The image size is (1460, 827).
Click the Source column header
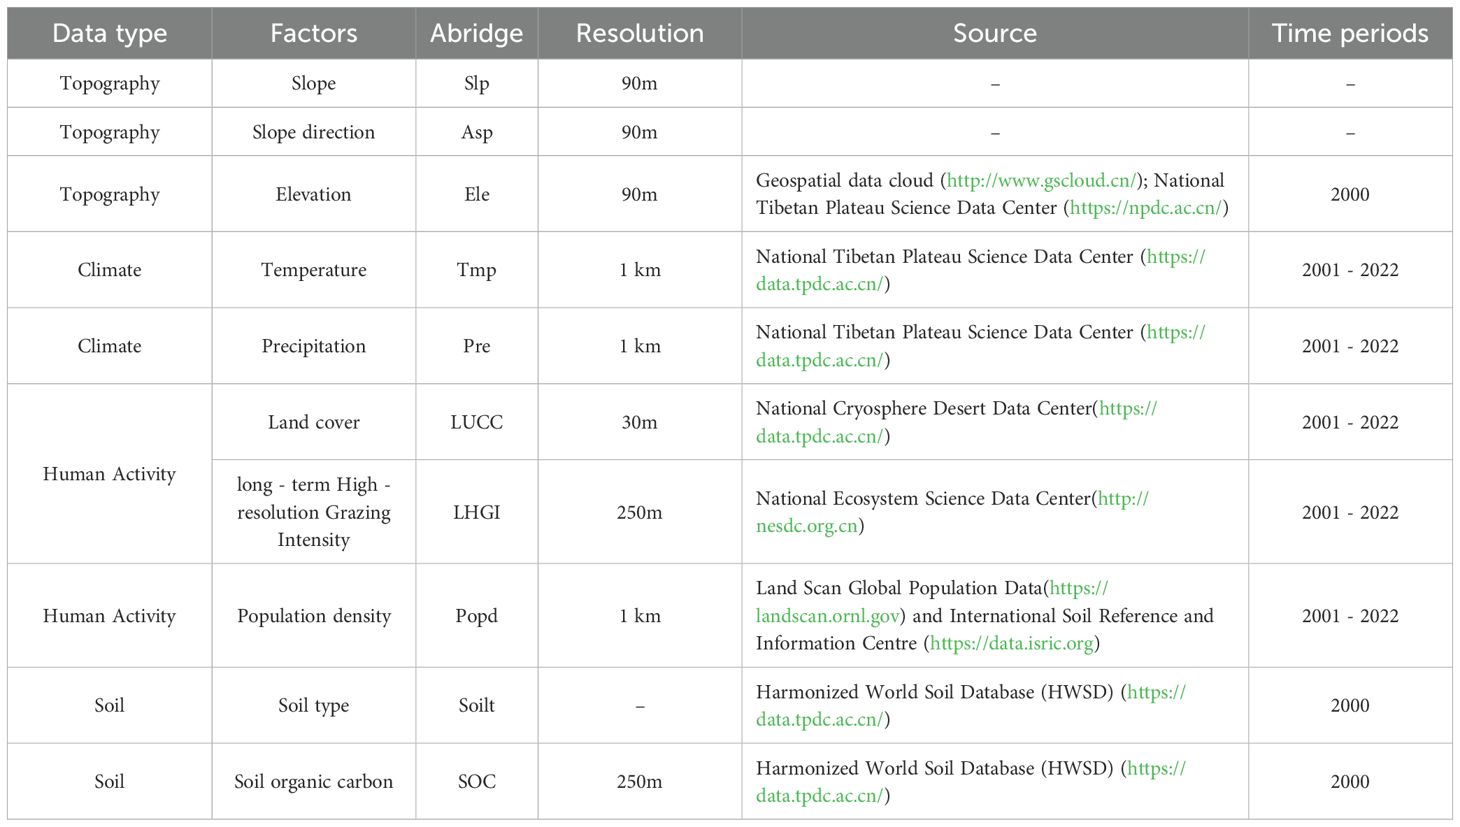pos(994,33)
